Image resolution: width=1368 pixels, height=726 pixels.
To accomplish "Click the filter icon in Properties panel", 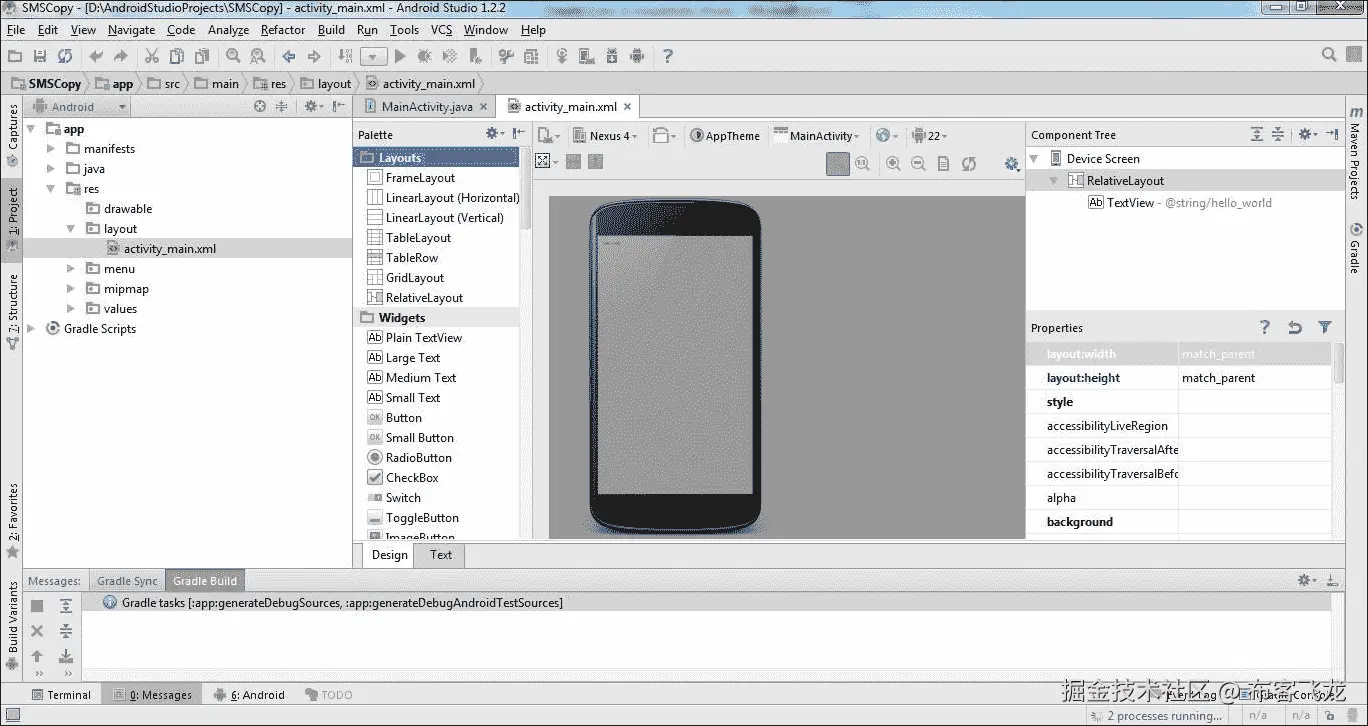I will click(x=1324, y=327).
